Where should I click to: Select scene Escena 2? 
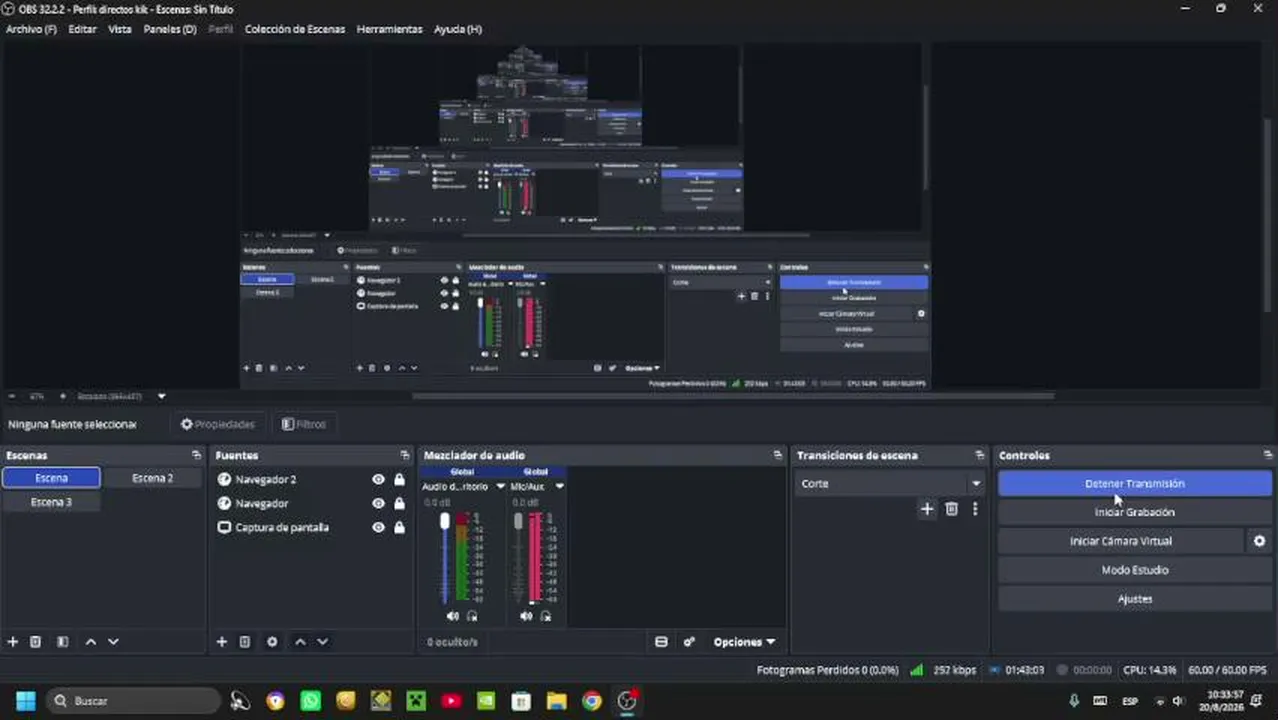(152, 478)
